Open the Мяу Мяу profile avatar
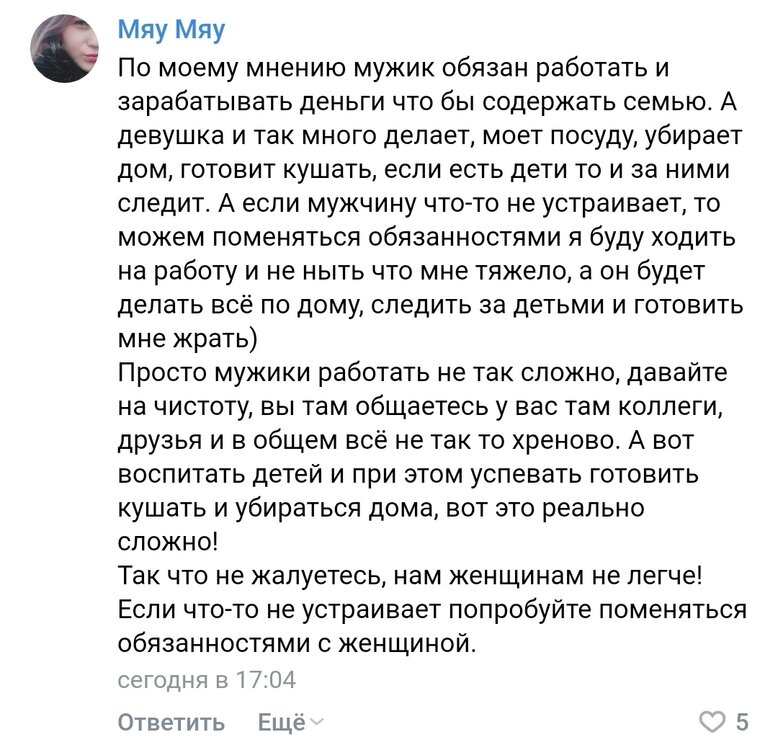 (65, 47)
